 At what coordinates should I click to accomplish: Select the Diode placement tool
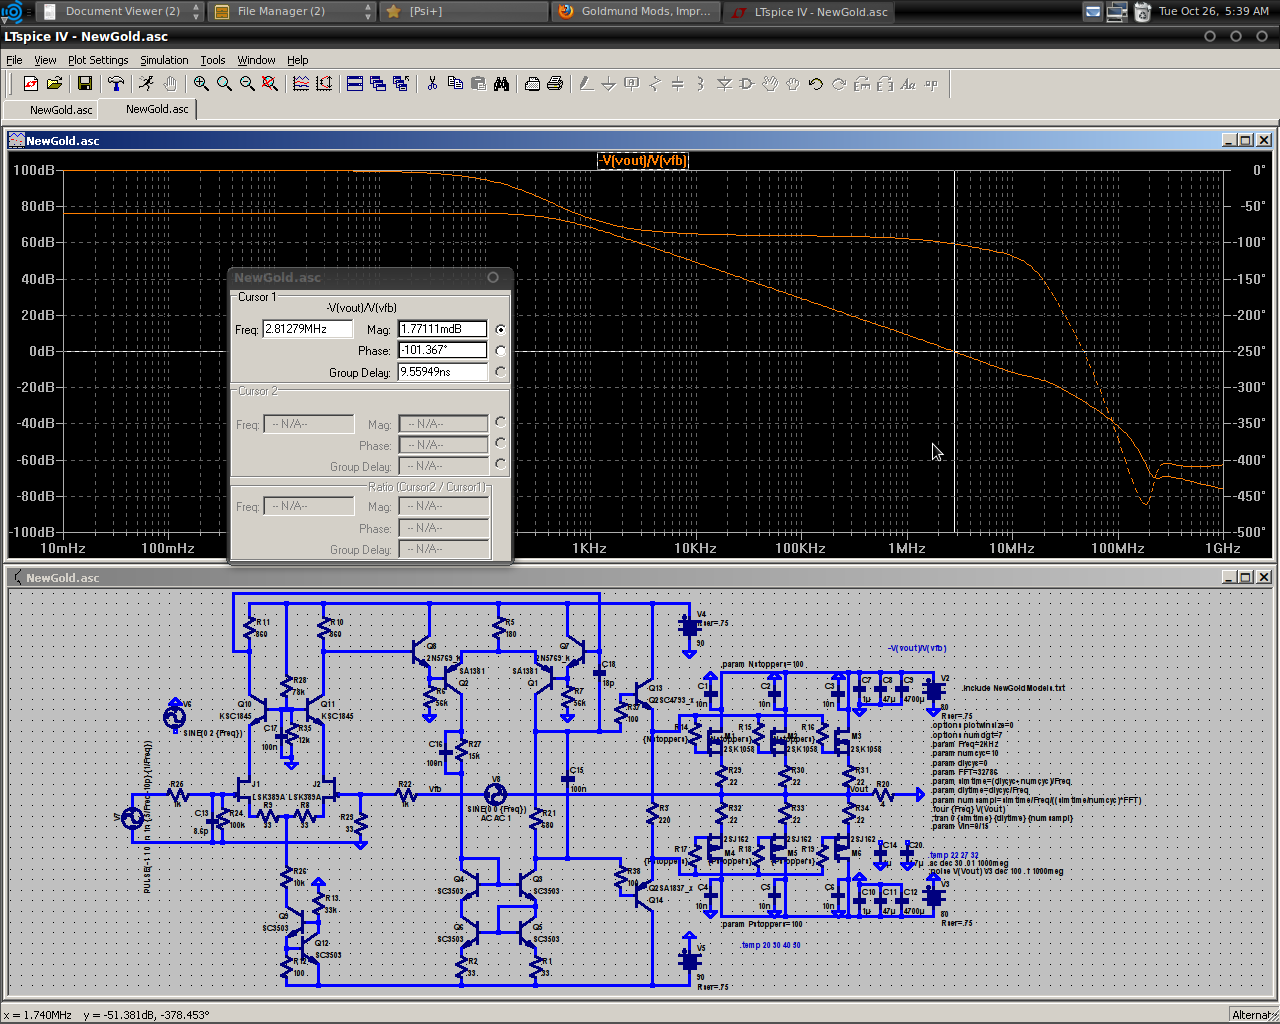pyautogui.click(x=724, y=84)
